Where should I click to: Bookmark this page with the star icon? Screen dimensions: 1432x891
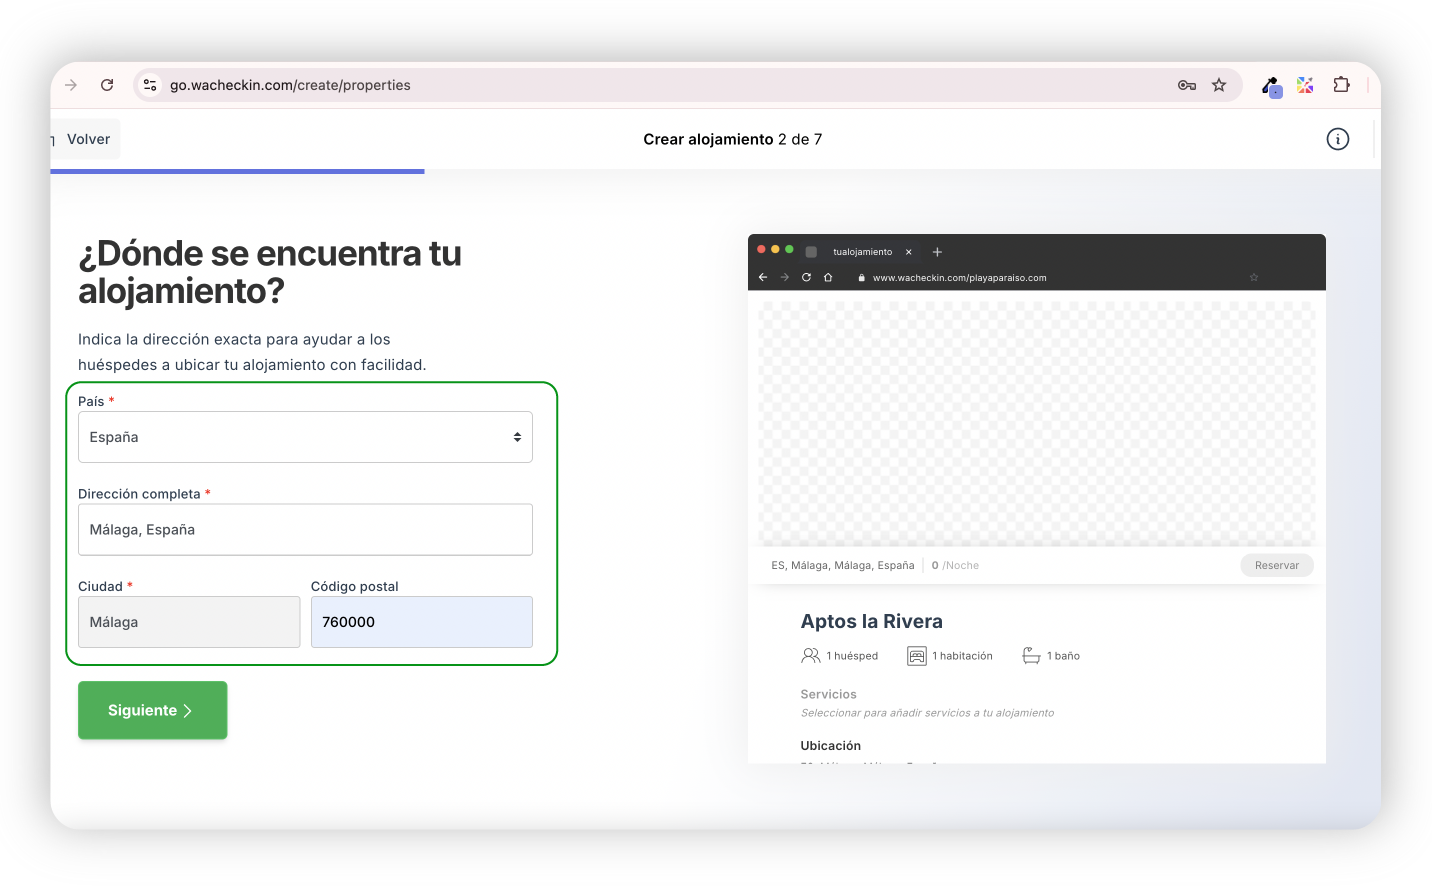coord(1219,85)
